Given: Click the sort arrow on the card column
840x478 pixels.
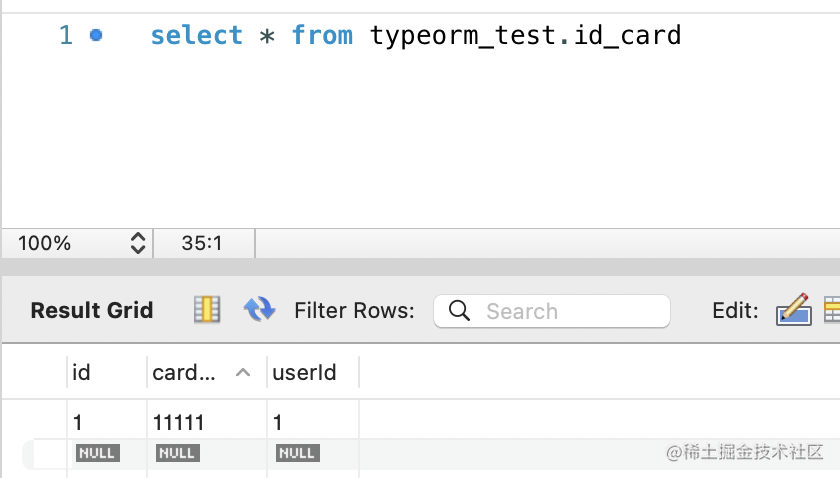Looking at the screenshot, I should 242,372.
